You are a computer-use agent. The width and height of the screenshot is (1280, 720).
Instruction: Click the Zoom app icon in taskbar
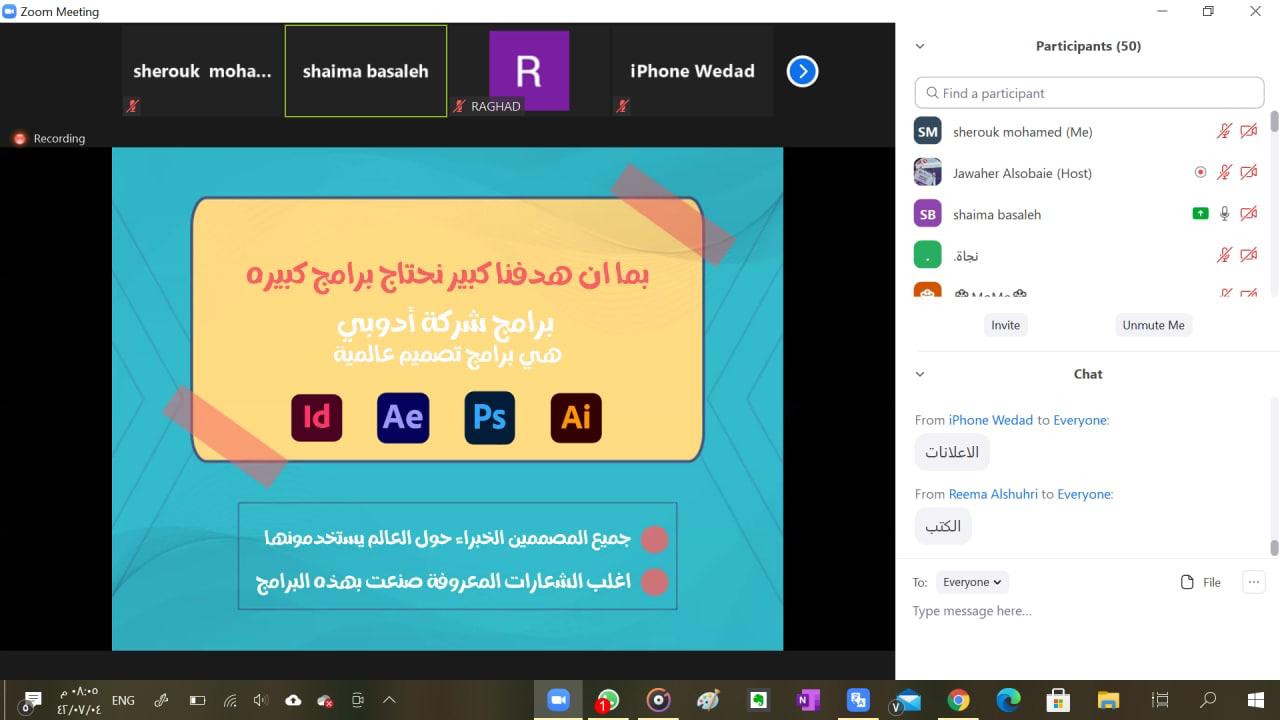coord(558,700)
